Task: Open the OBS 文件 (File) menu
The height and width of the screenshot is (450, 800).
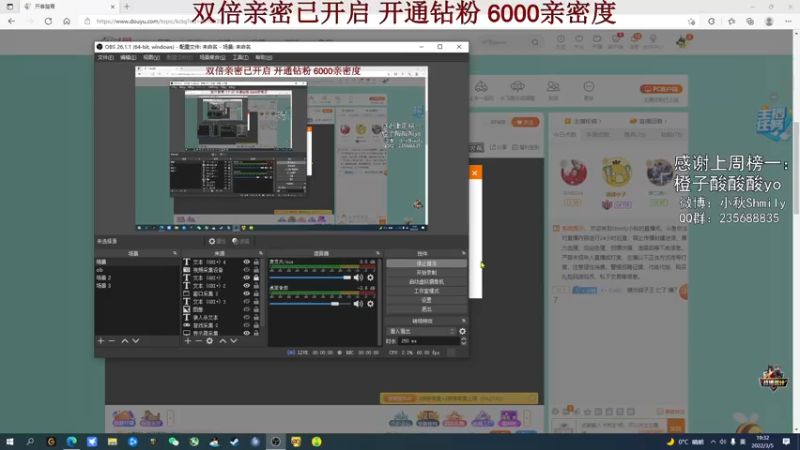Action: point(105,58)
